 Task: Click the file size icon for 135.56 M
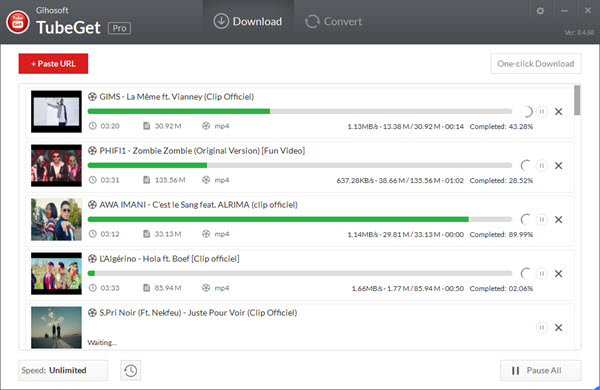pos(146,179)
